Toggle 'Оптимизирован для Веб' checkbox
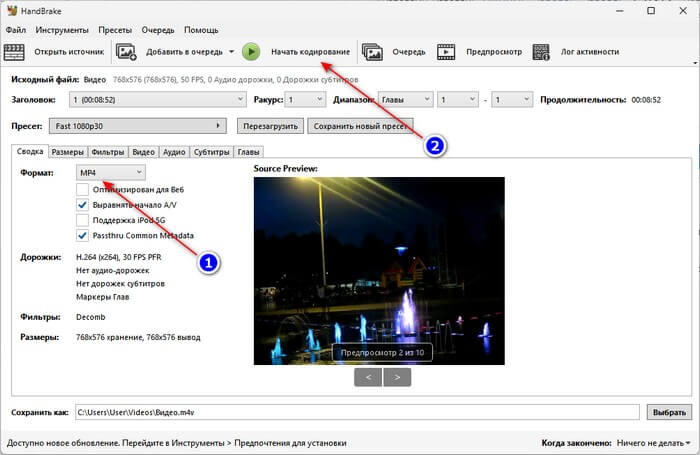The width and height of the screenshot is (700, 455). (x=82, y=189)
